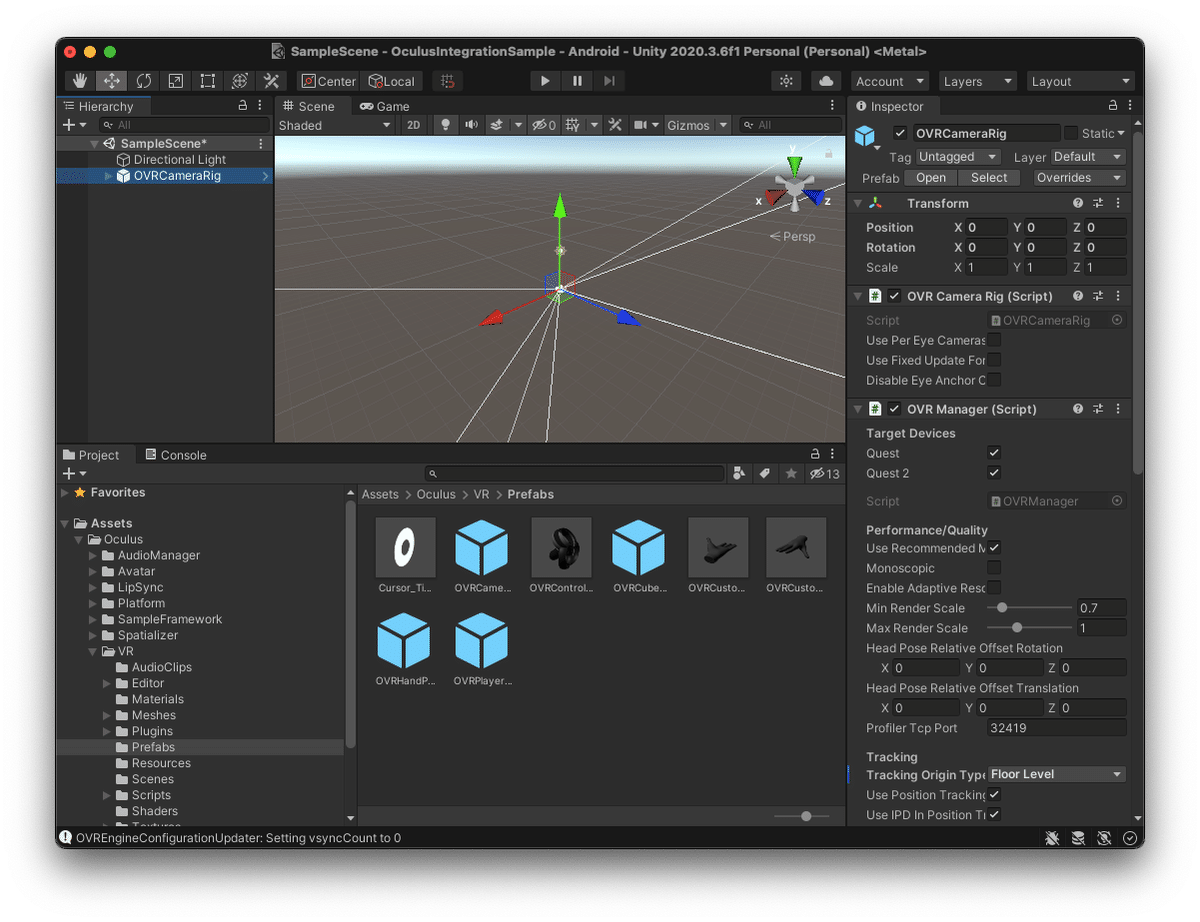Expand the Avatar folder

coord(93,571)
